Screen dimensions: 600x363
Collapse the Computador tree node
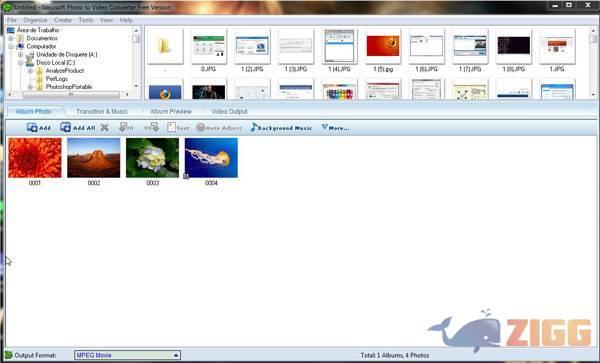11,46
